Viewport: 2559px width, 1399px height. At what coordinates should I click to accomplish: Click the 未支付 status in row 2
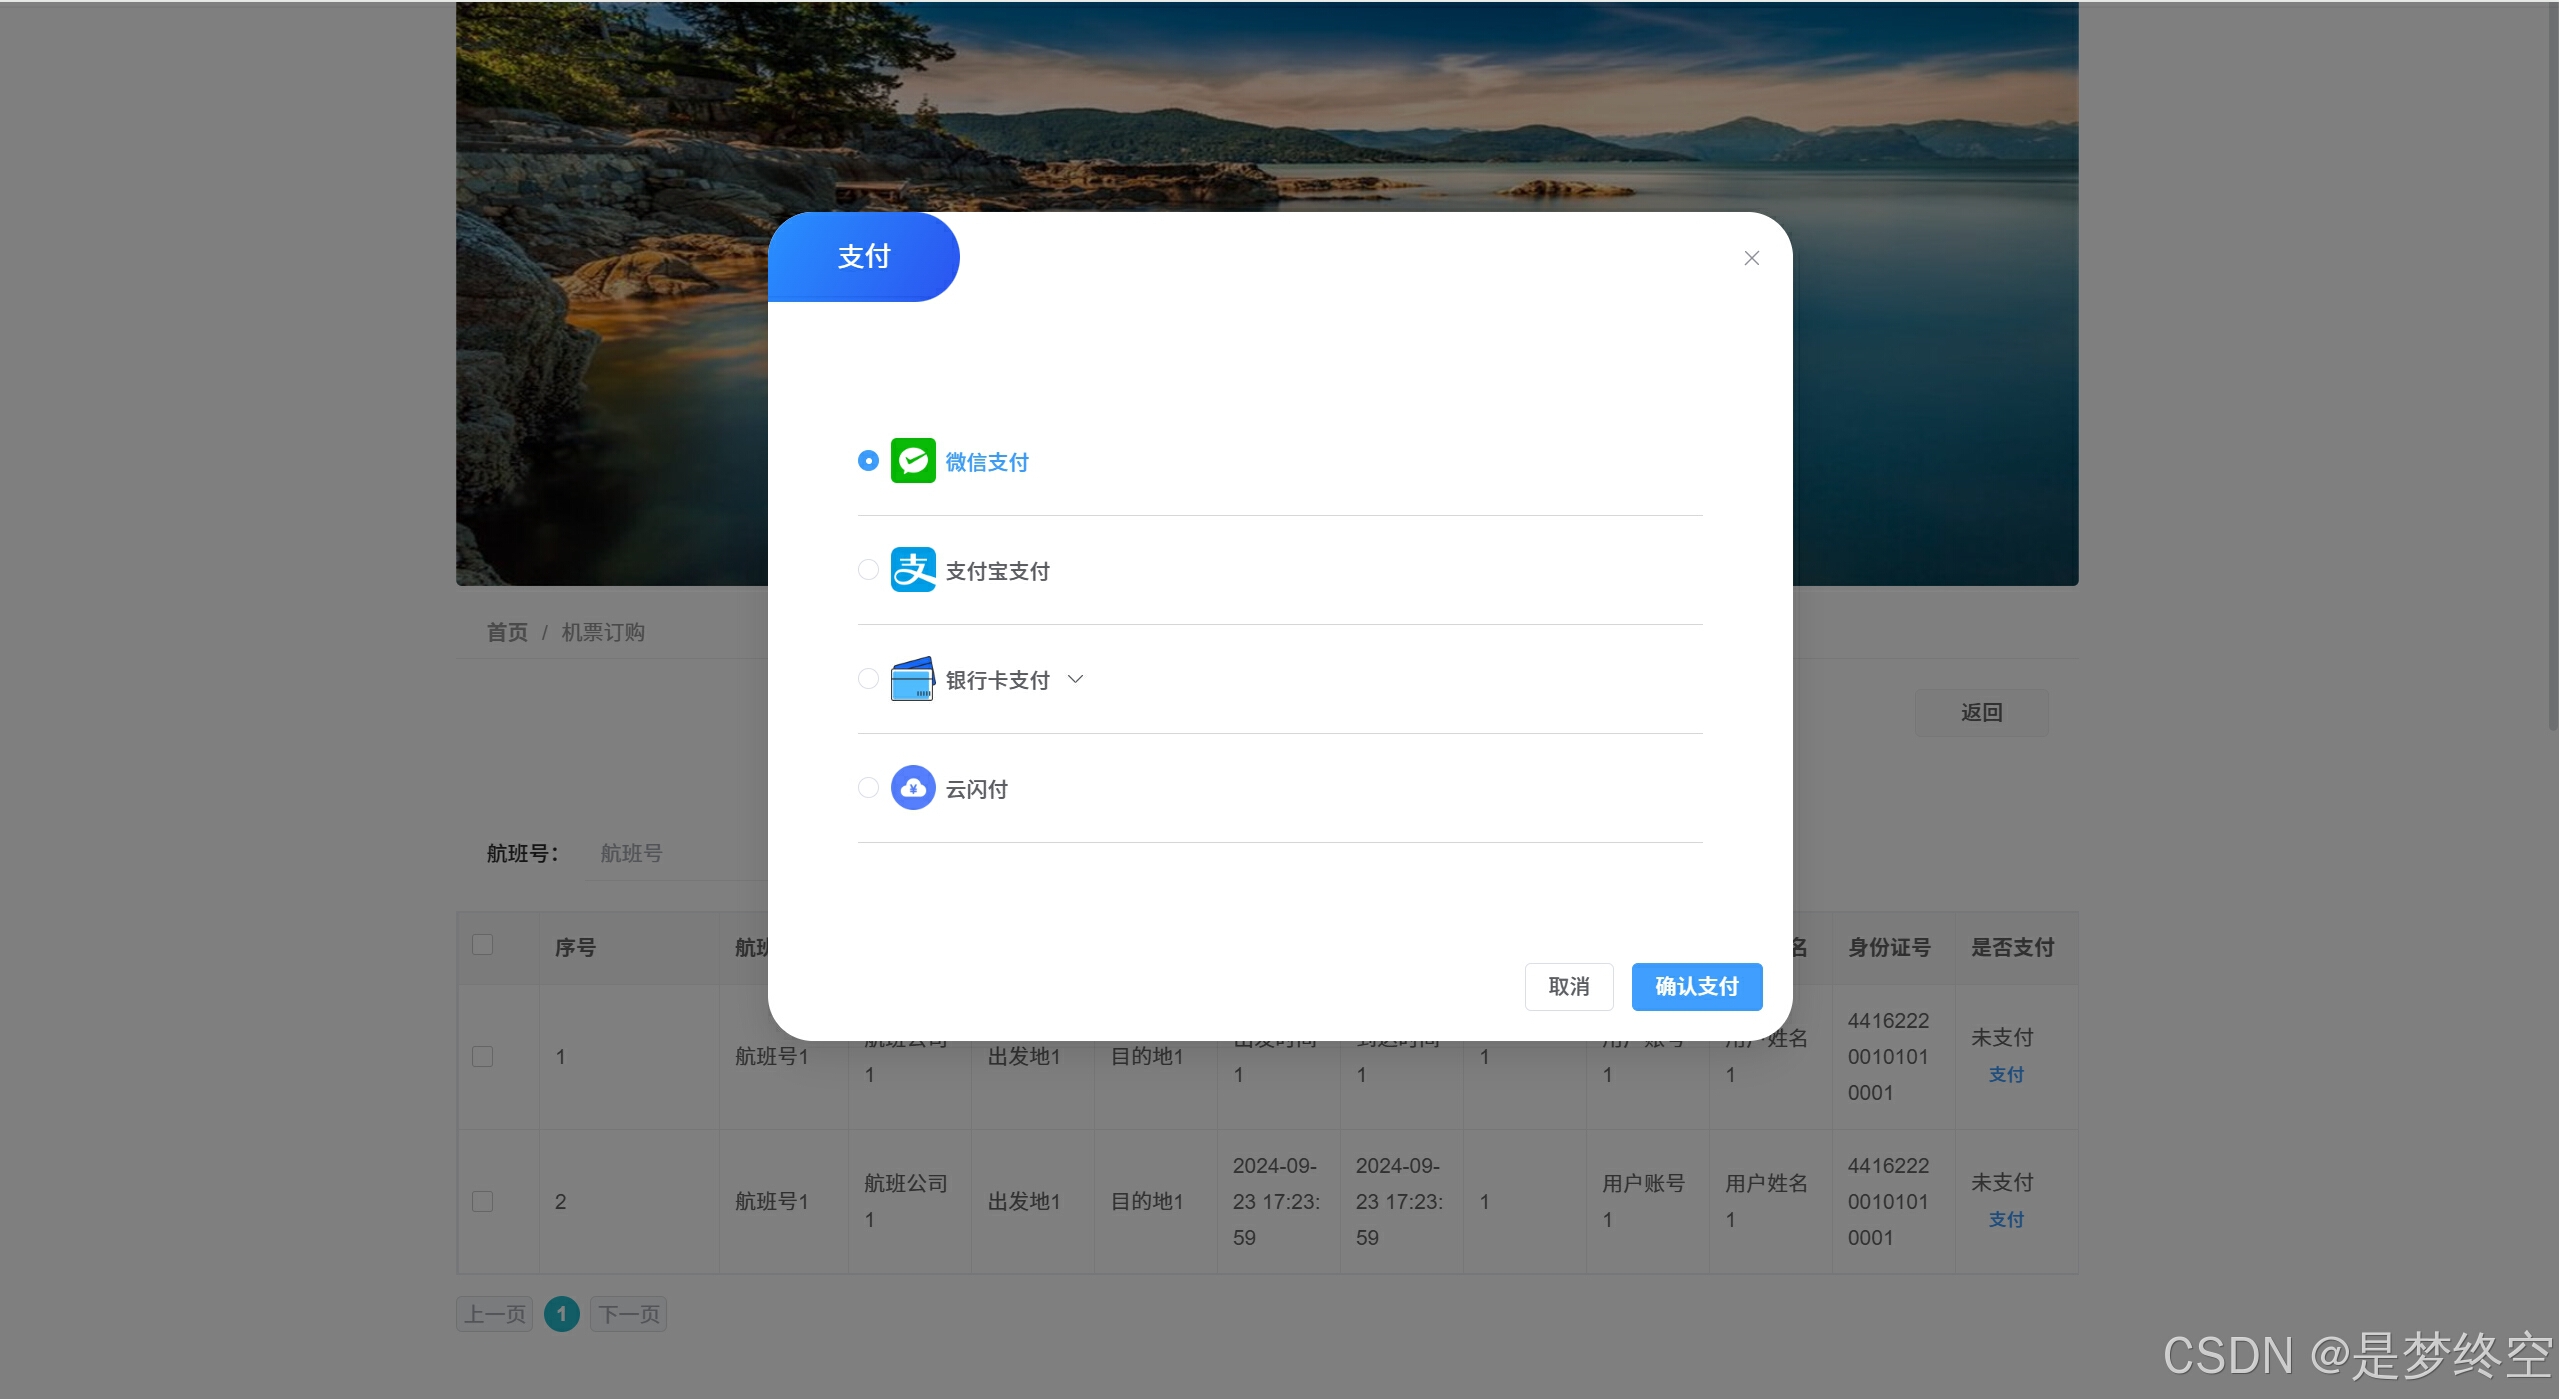point(2002,1183)
